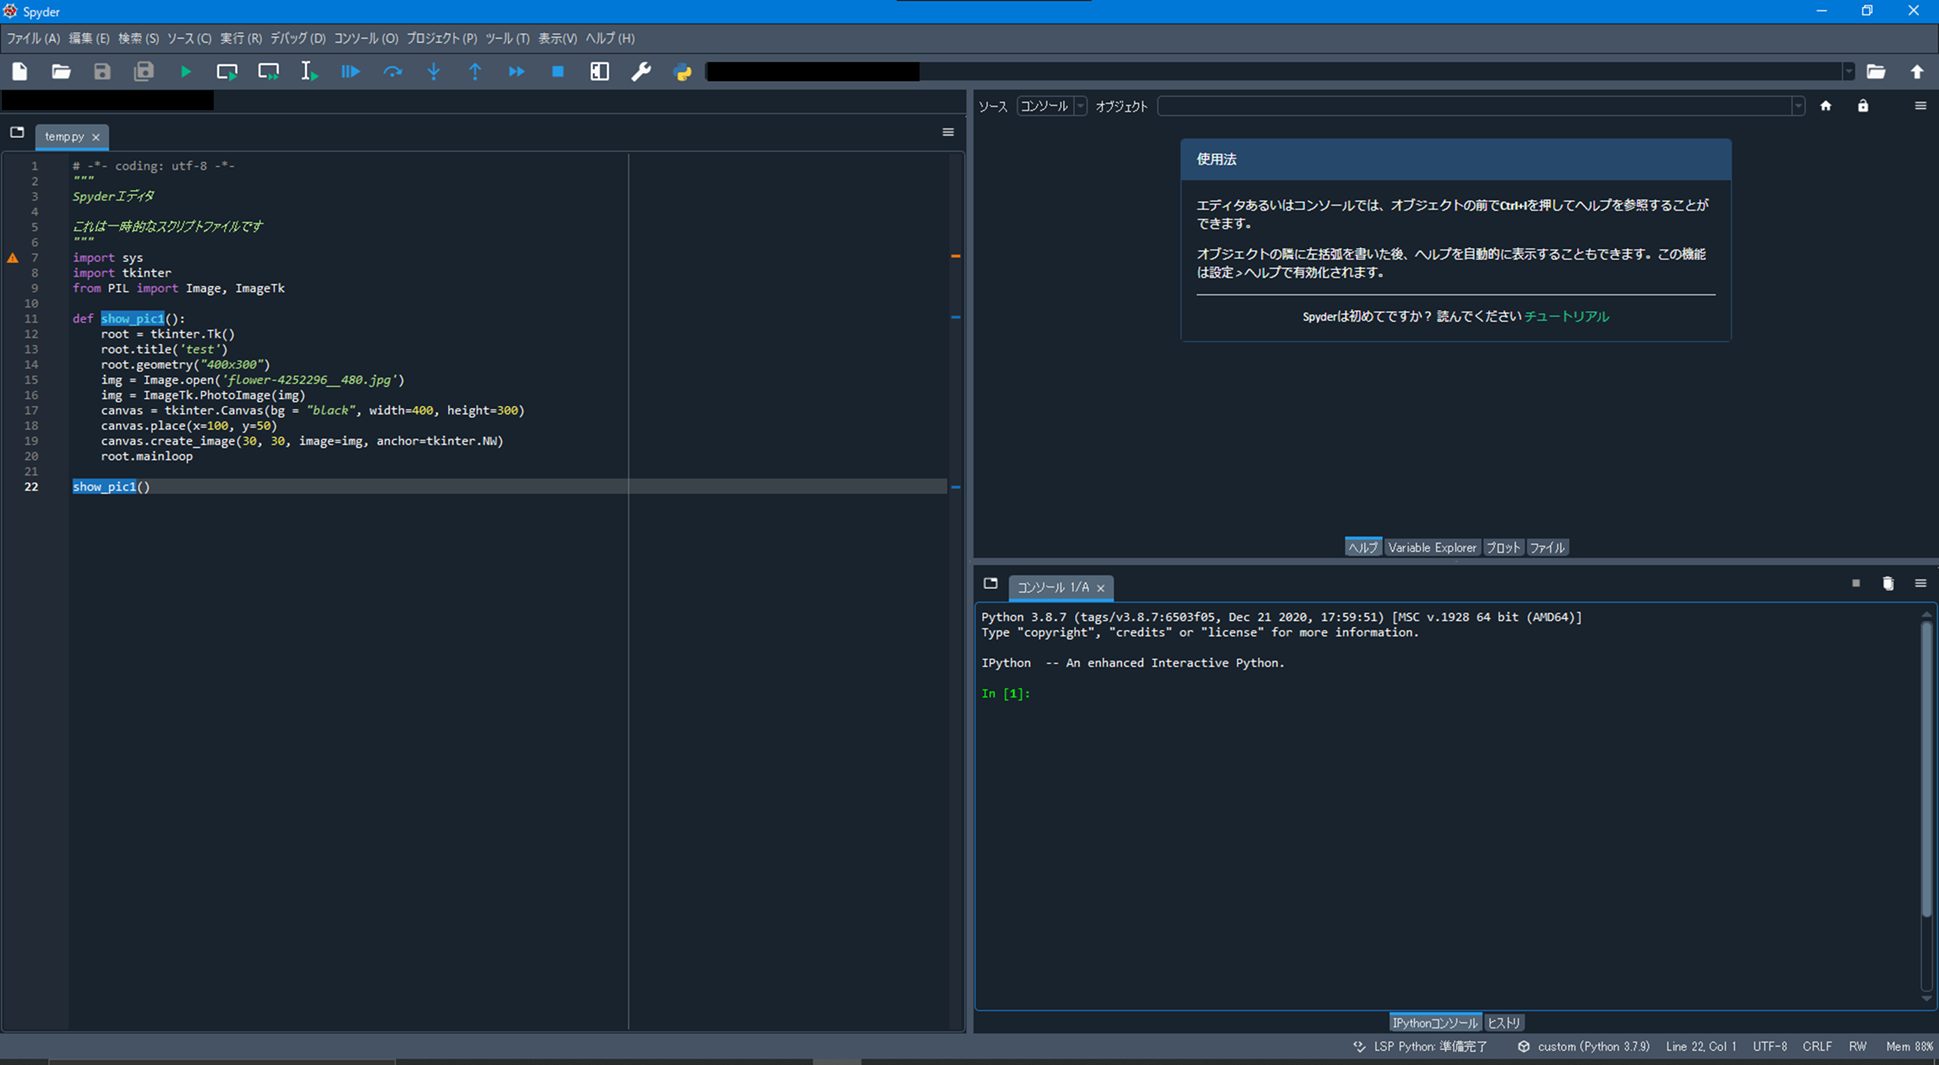
Task: Start debugging the current file
Action: tap(350, 71)
